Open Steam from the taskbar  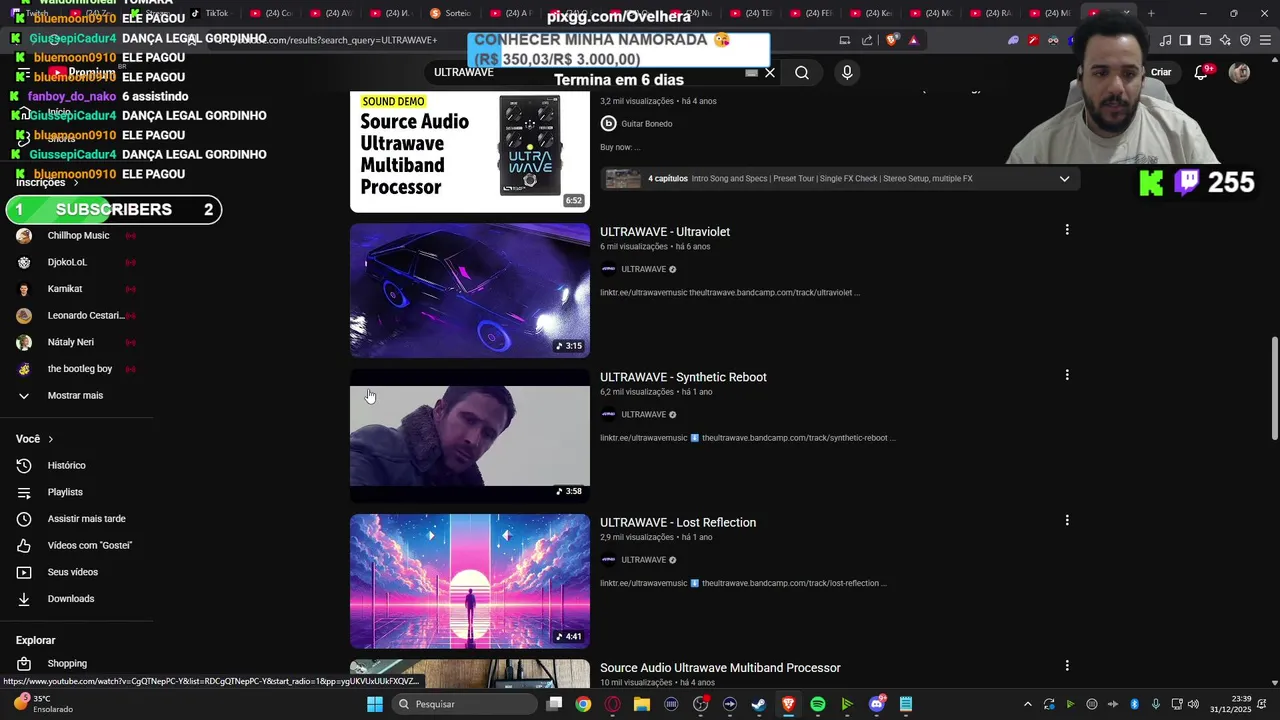[759, 704]
